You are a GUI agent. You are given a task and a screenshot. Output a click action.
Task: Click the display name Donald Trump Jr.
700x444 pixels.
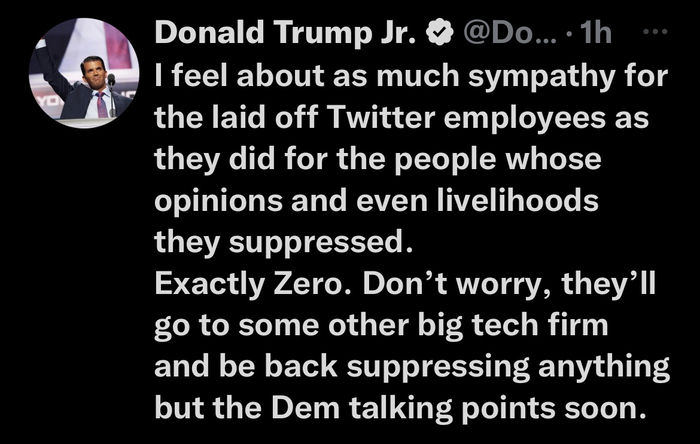click(288, 33)
